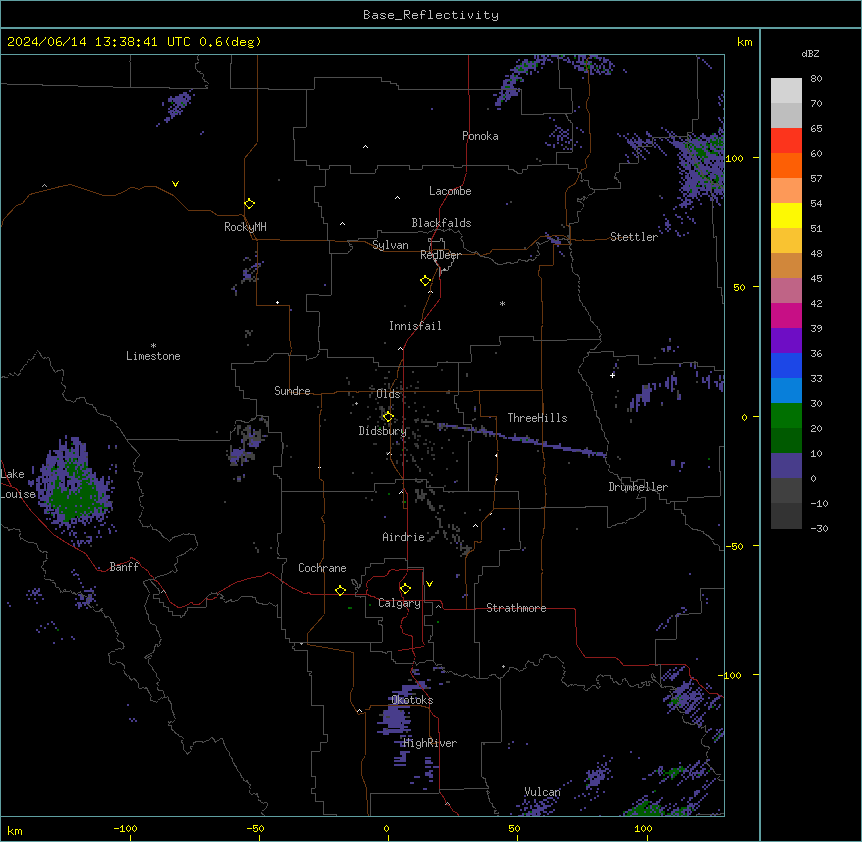Click the yellow diamond marker above RockyMH

click(x=250, y=203)
